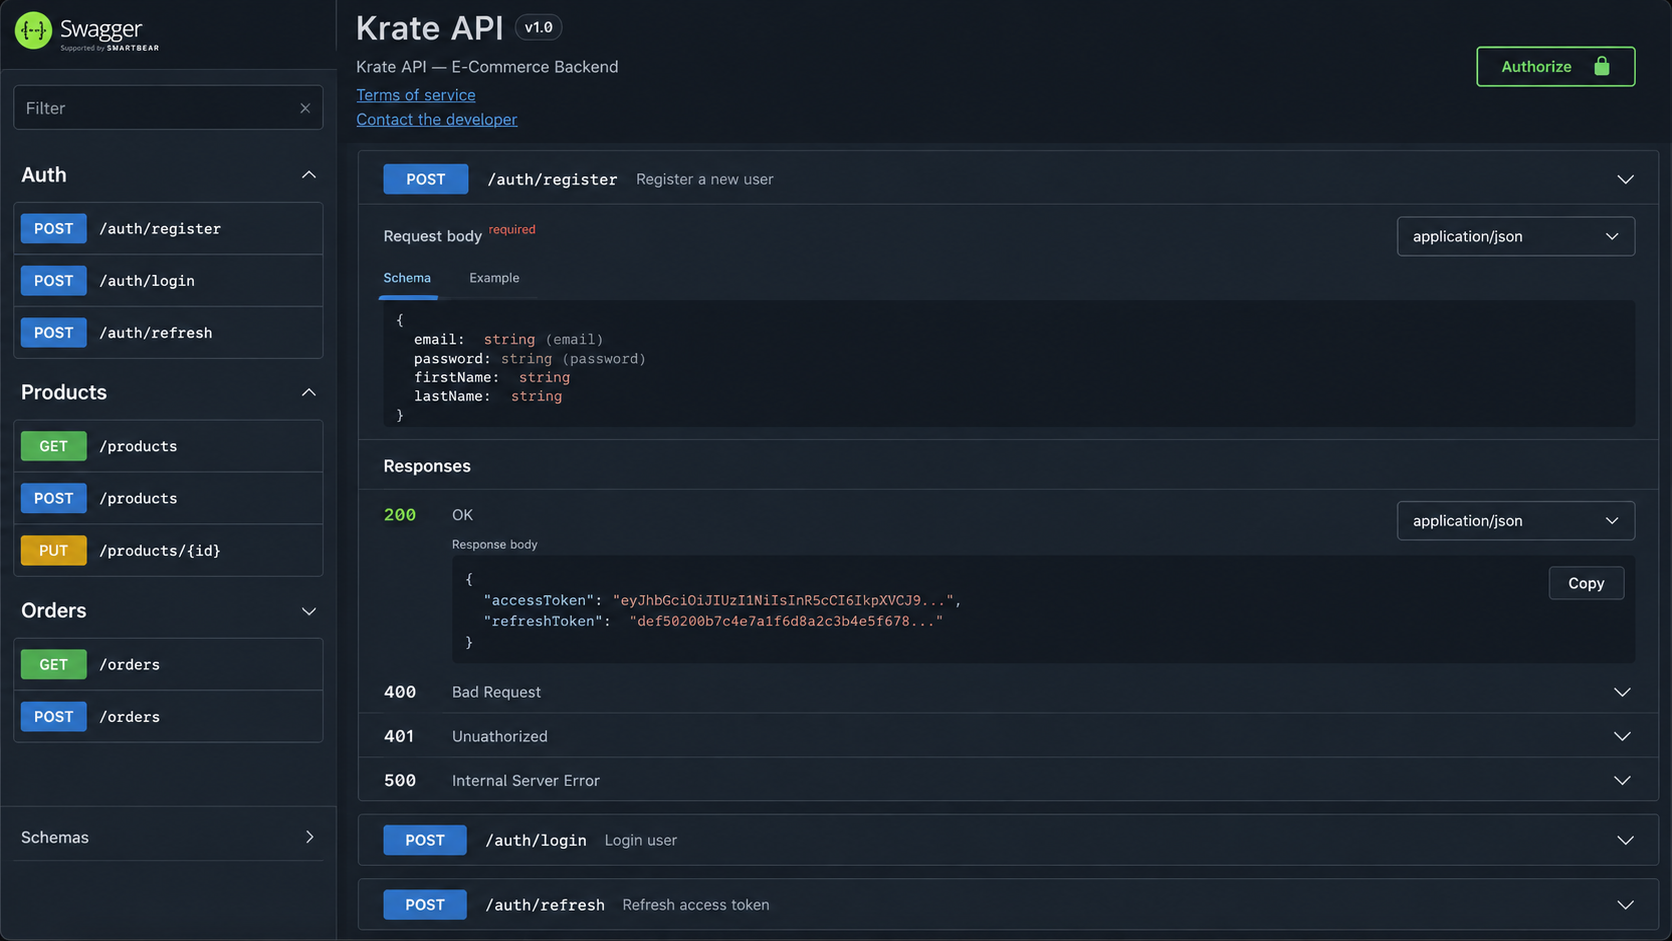Image resolution: width=1672 pixels, height=941 pixels.
Task: Open GET /products in sidebar
Action: click(168, 446)
